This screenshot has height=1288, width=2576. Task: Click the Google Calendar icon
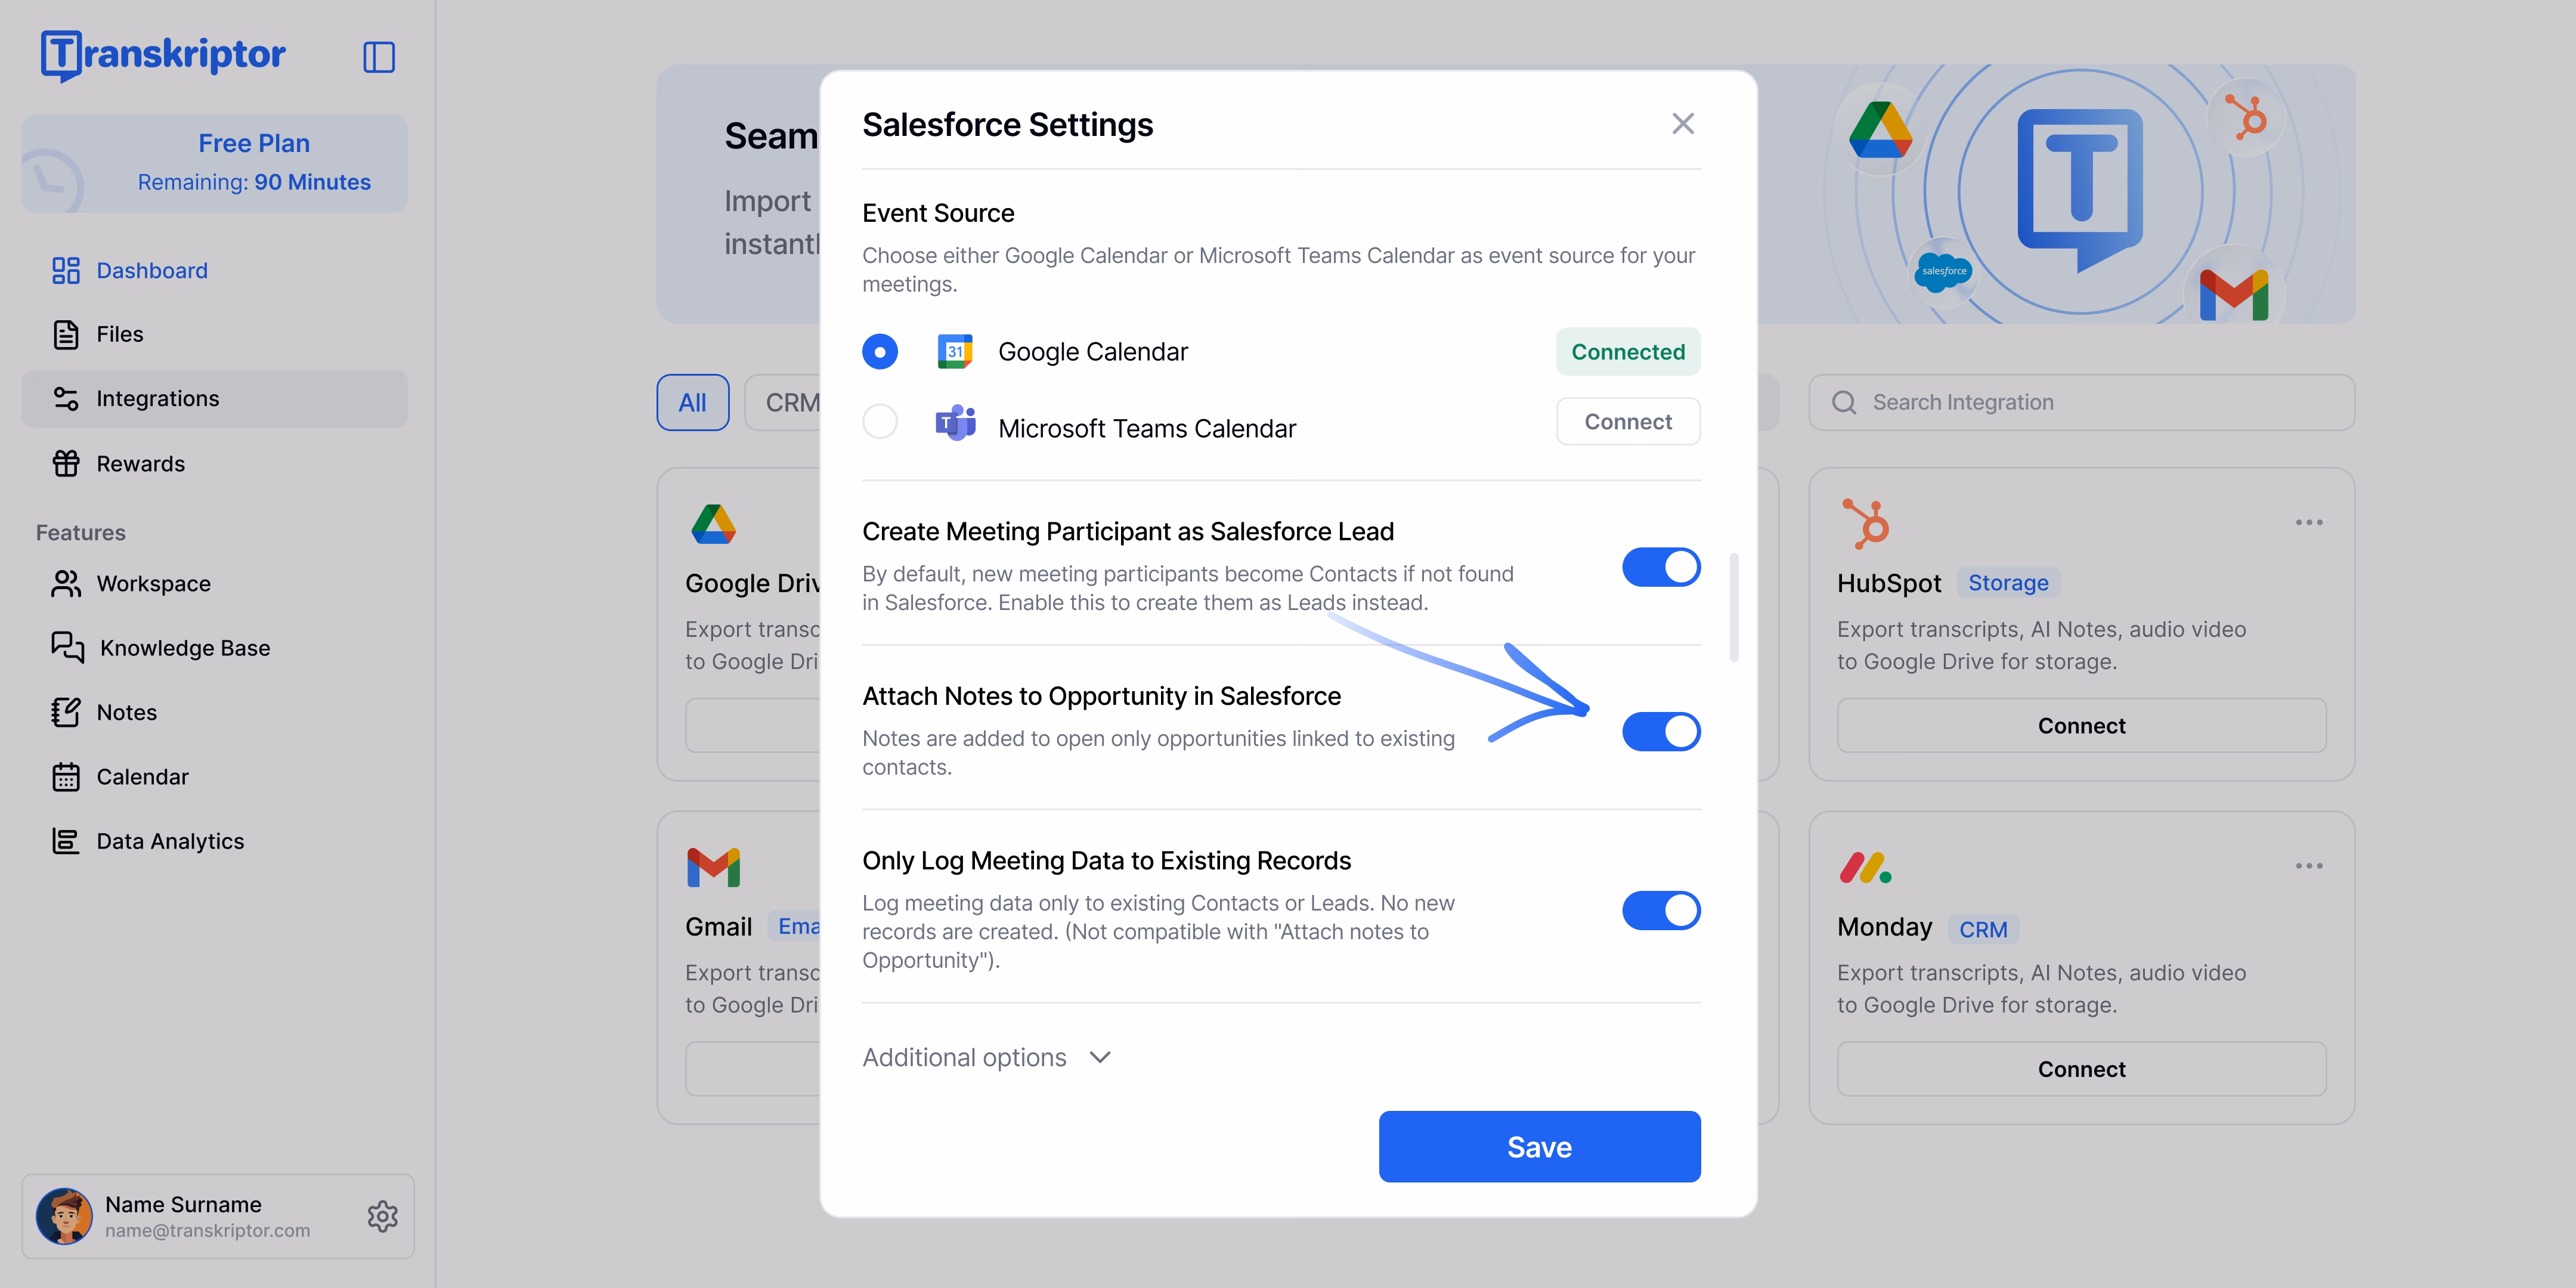pyautogui.click(x=955, y=352)
